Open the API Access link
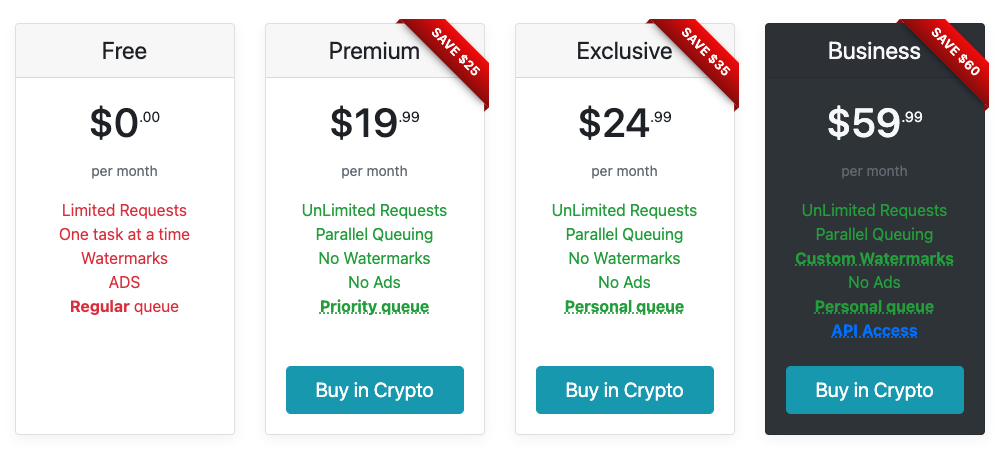 point(874,331)
